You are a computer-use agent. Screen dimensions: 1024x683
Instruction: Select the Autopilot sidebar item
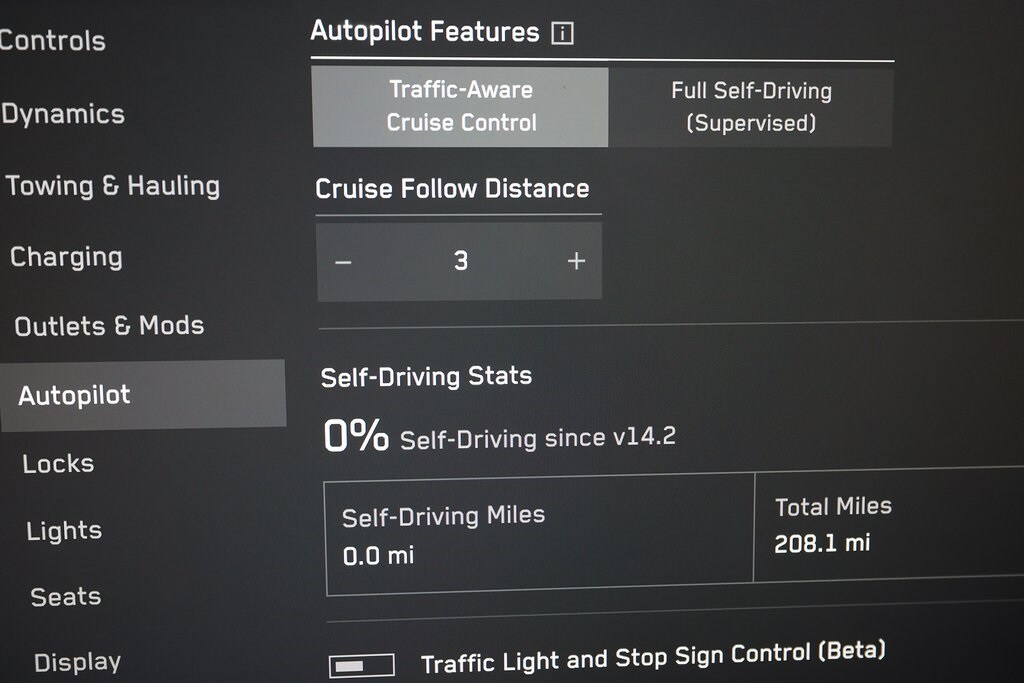point(75,395)
